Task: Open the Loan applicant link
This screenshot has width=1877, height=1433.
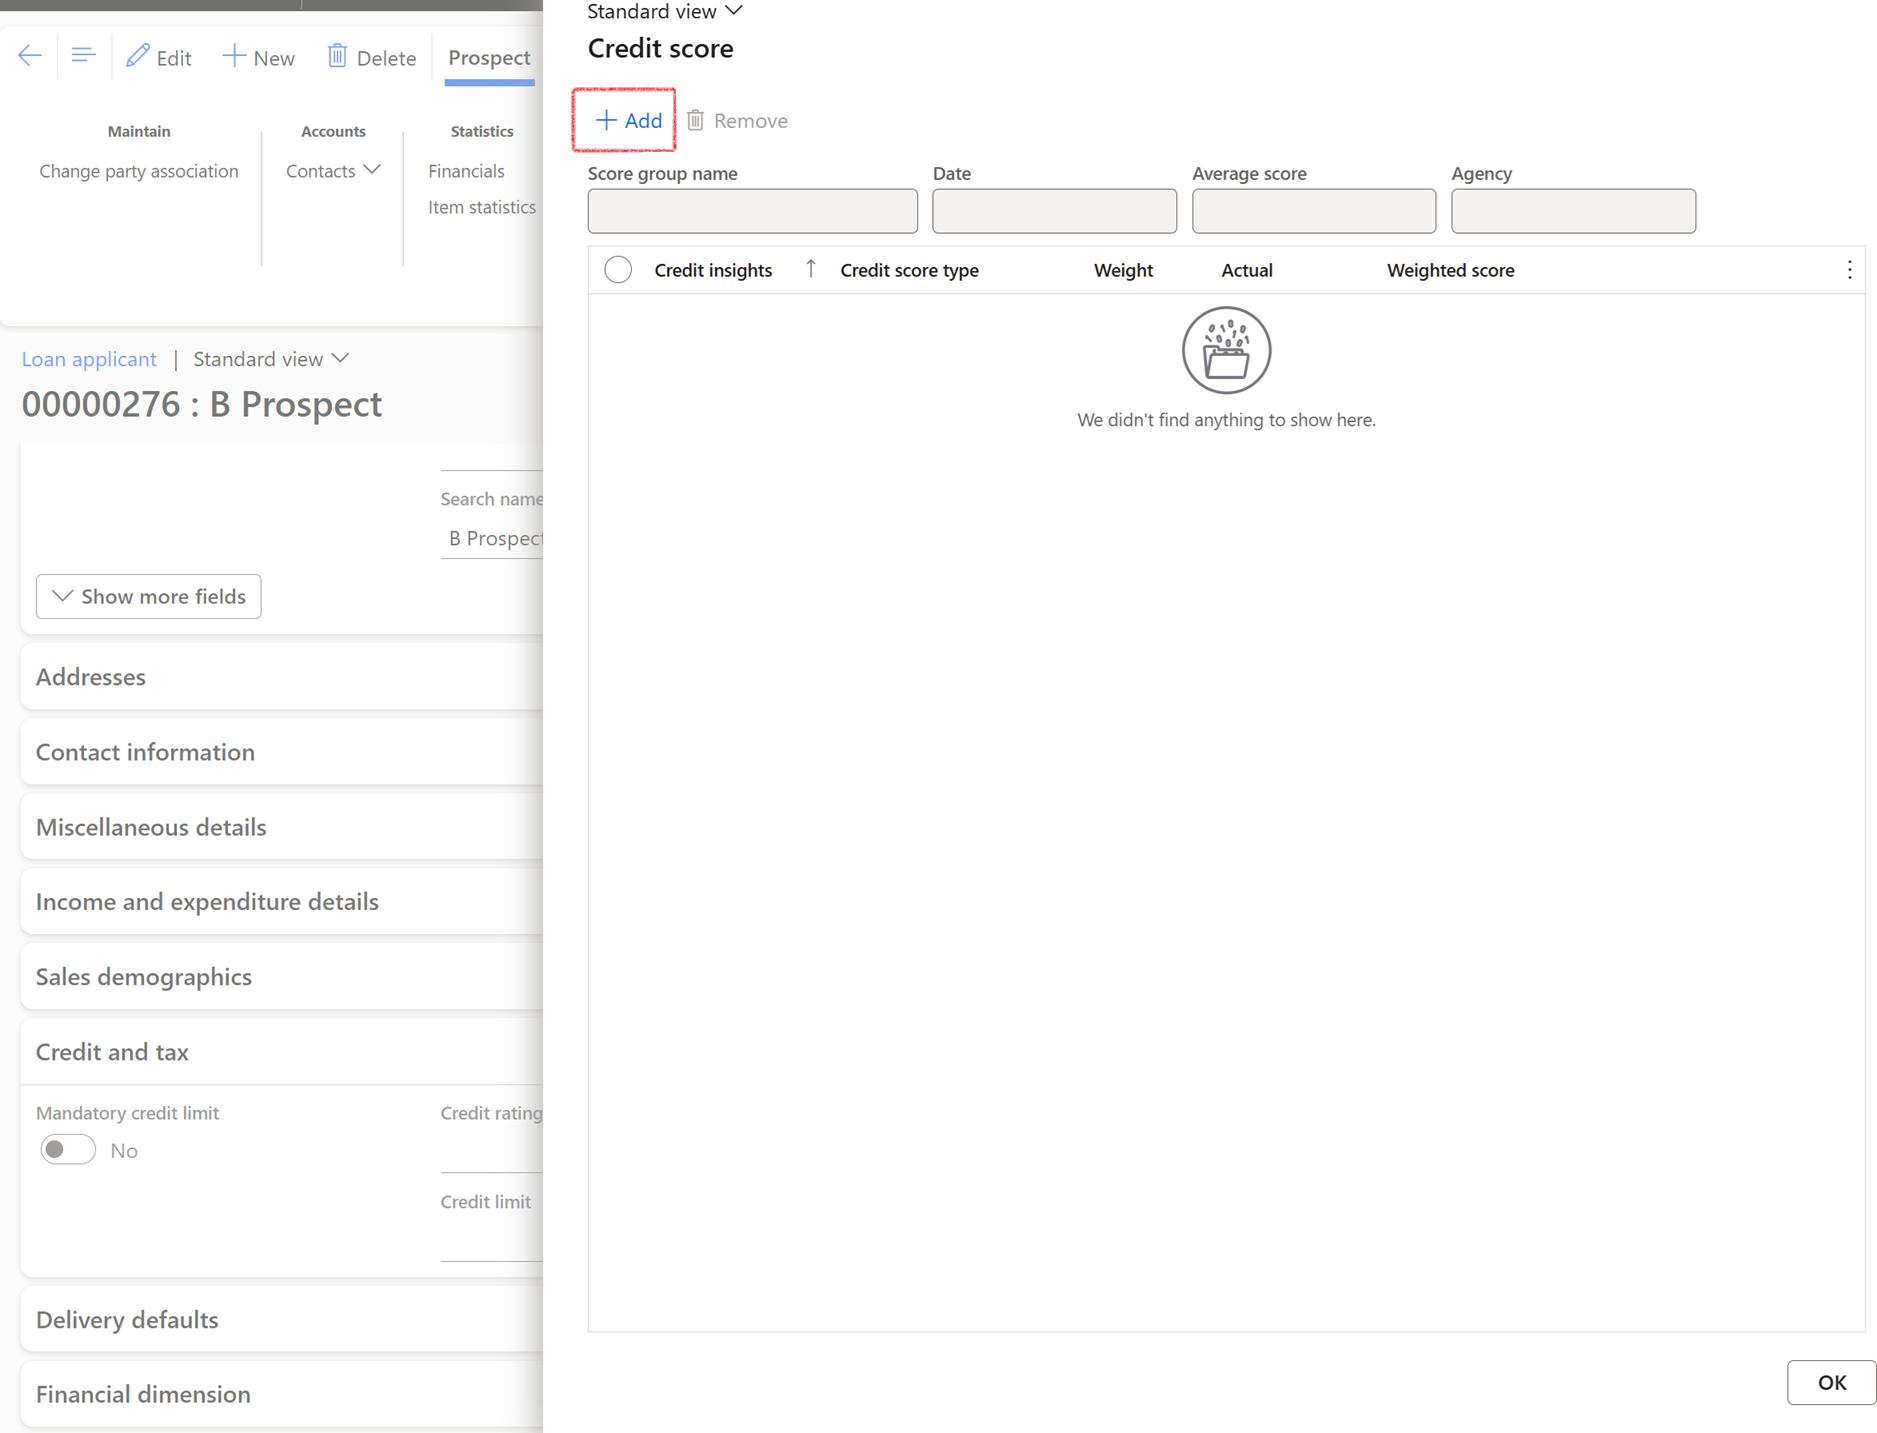Action: pyautogui.click(x=89, y=359)
